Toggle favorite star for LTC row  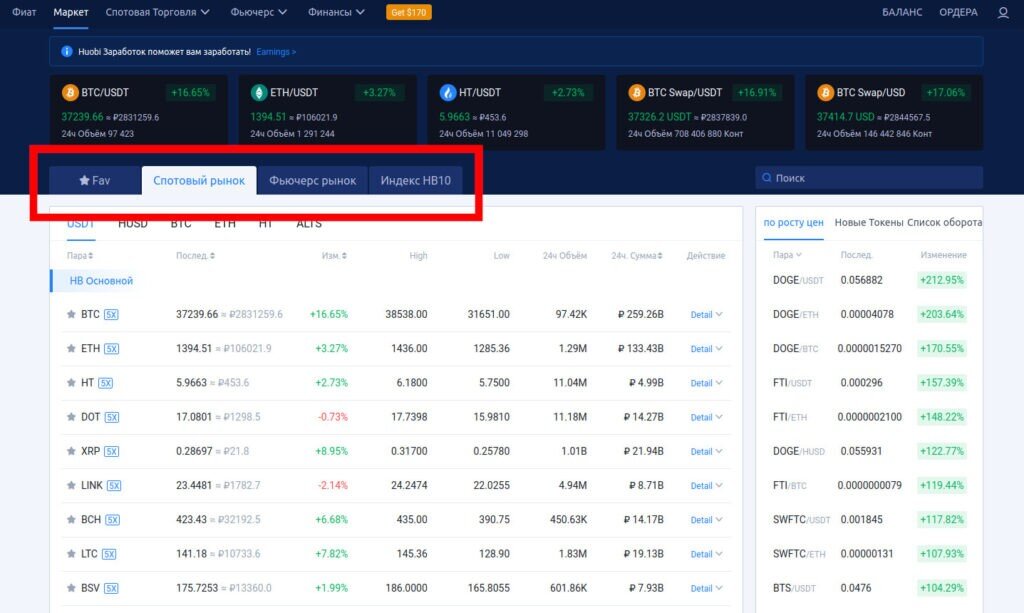(x=71, y=554)
